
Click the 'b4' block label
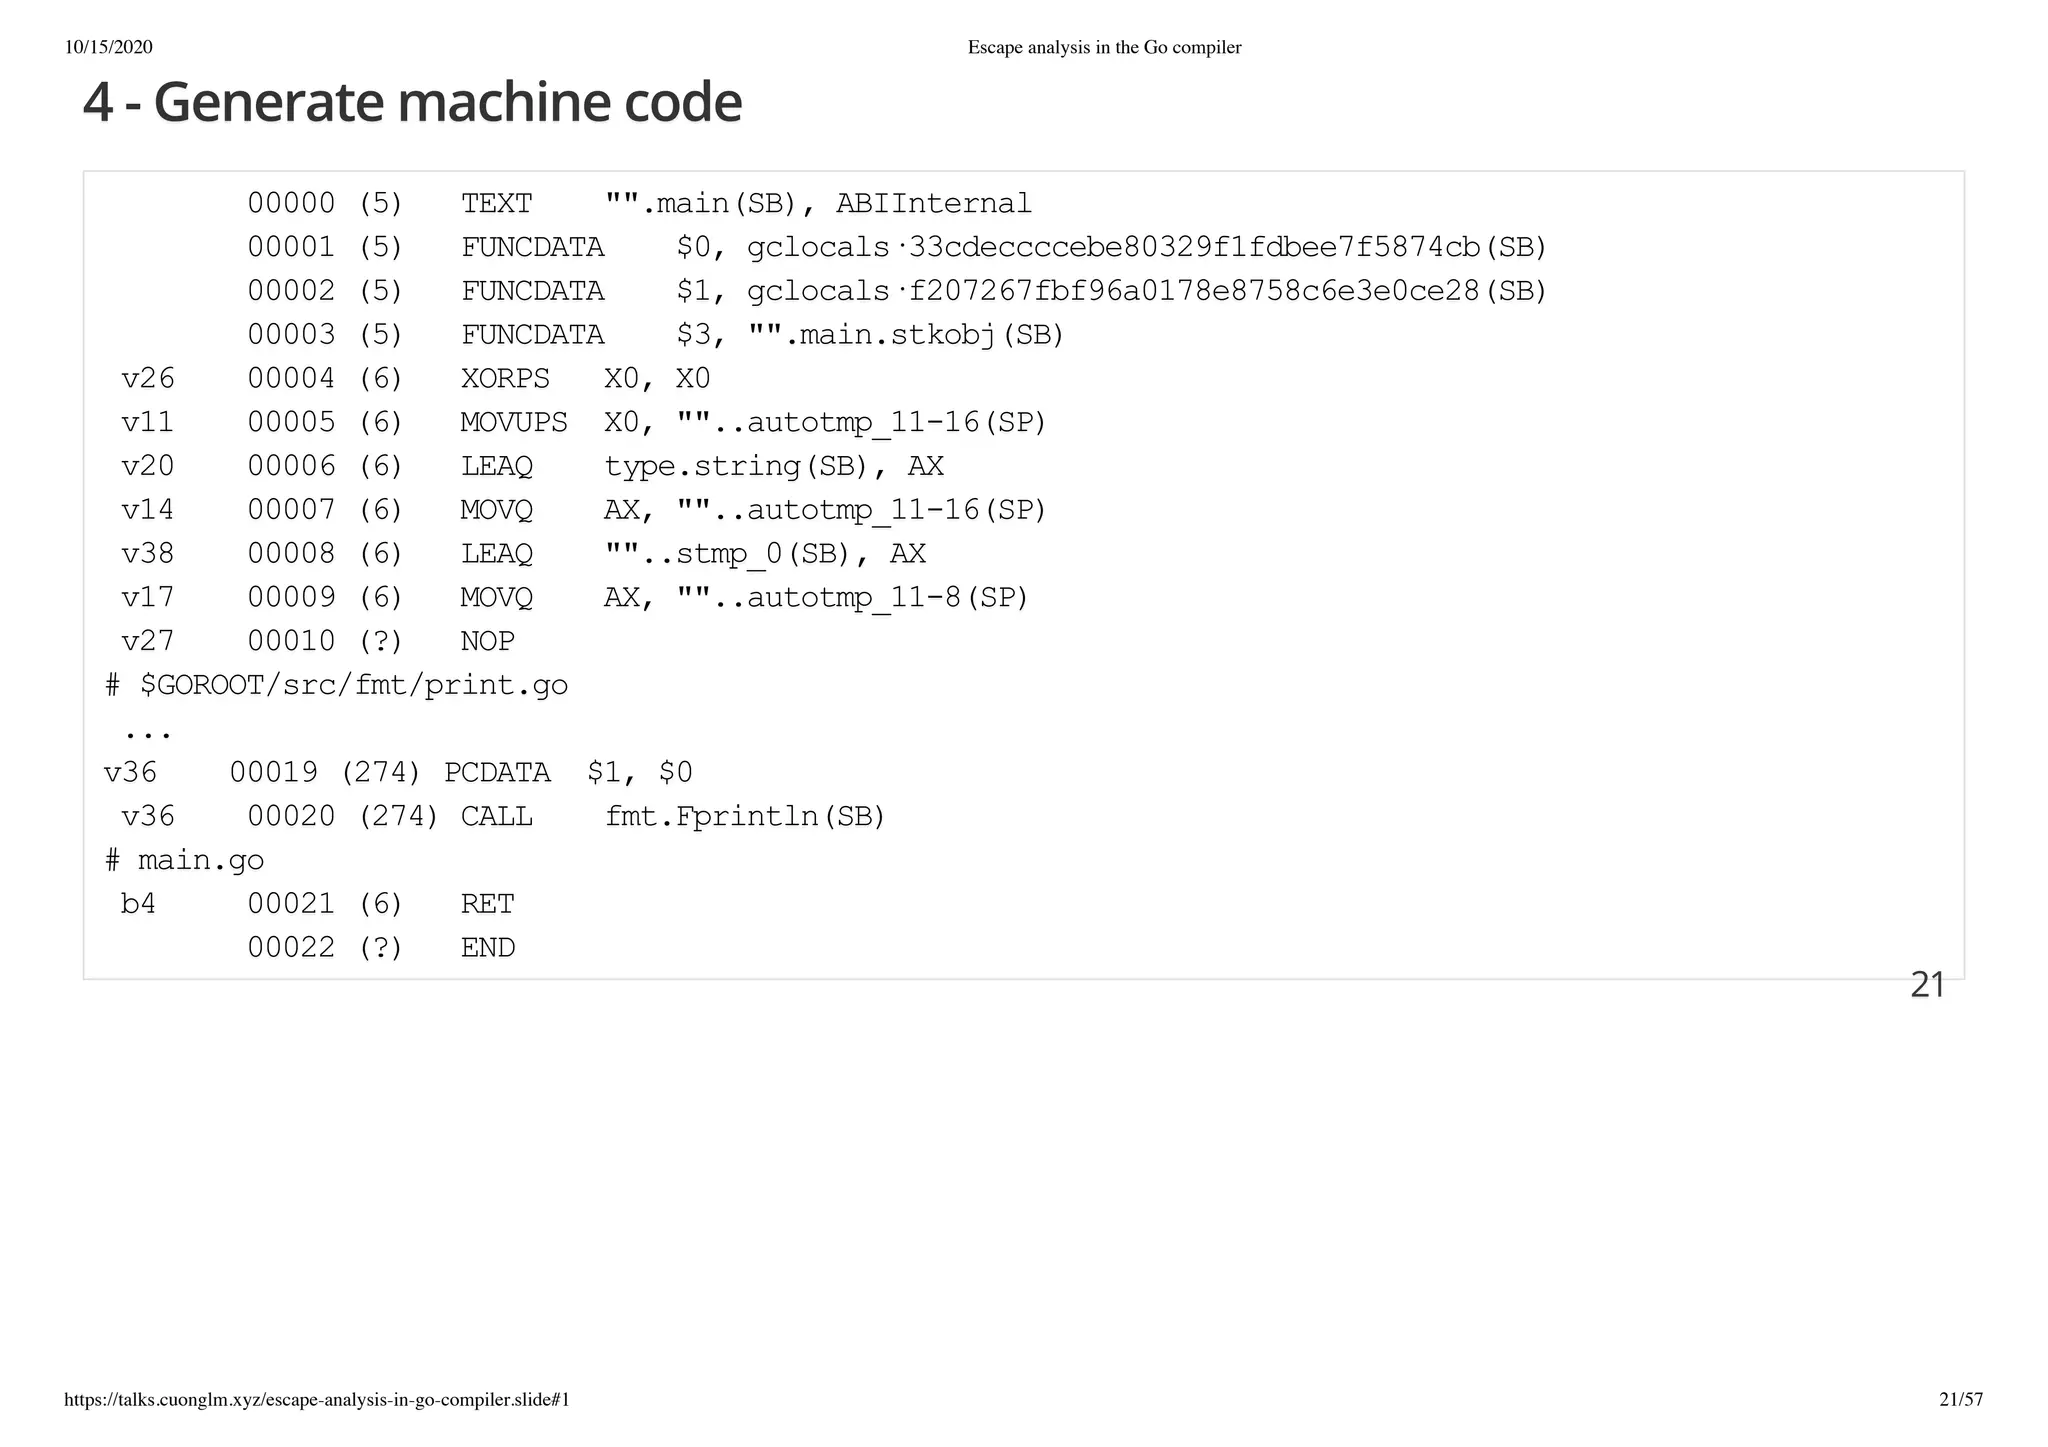(139, 904)
